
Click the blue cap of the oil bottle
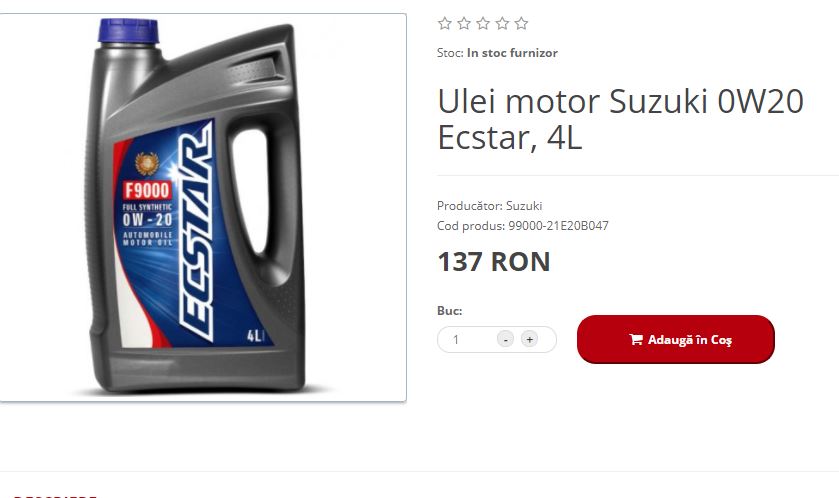pos(128,31)
